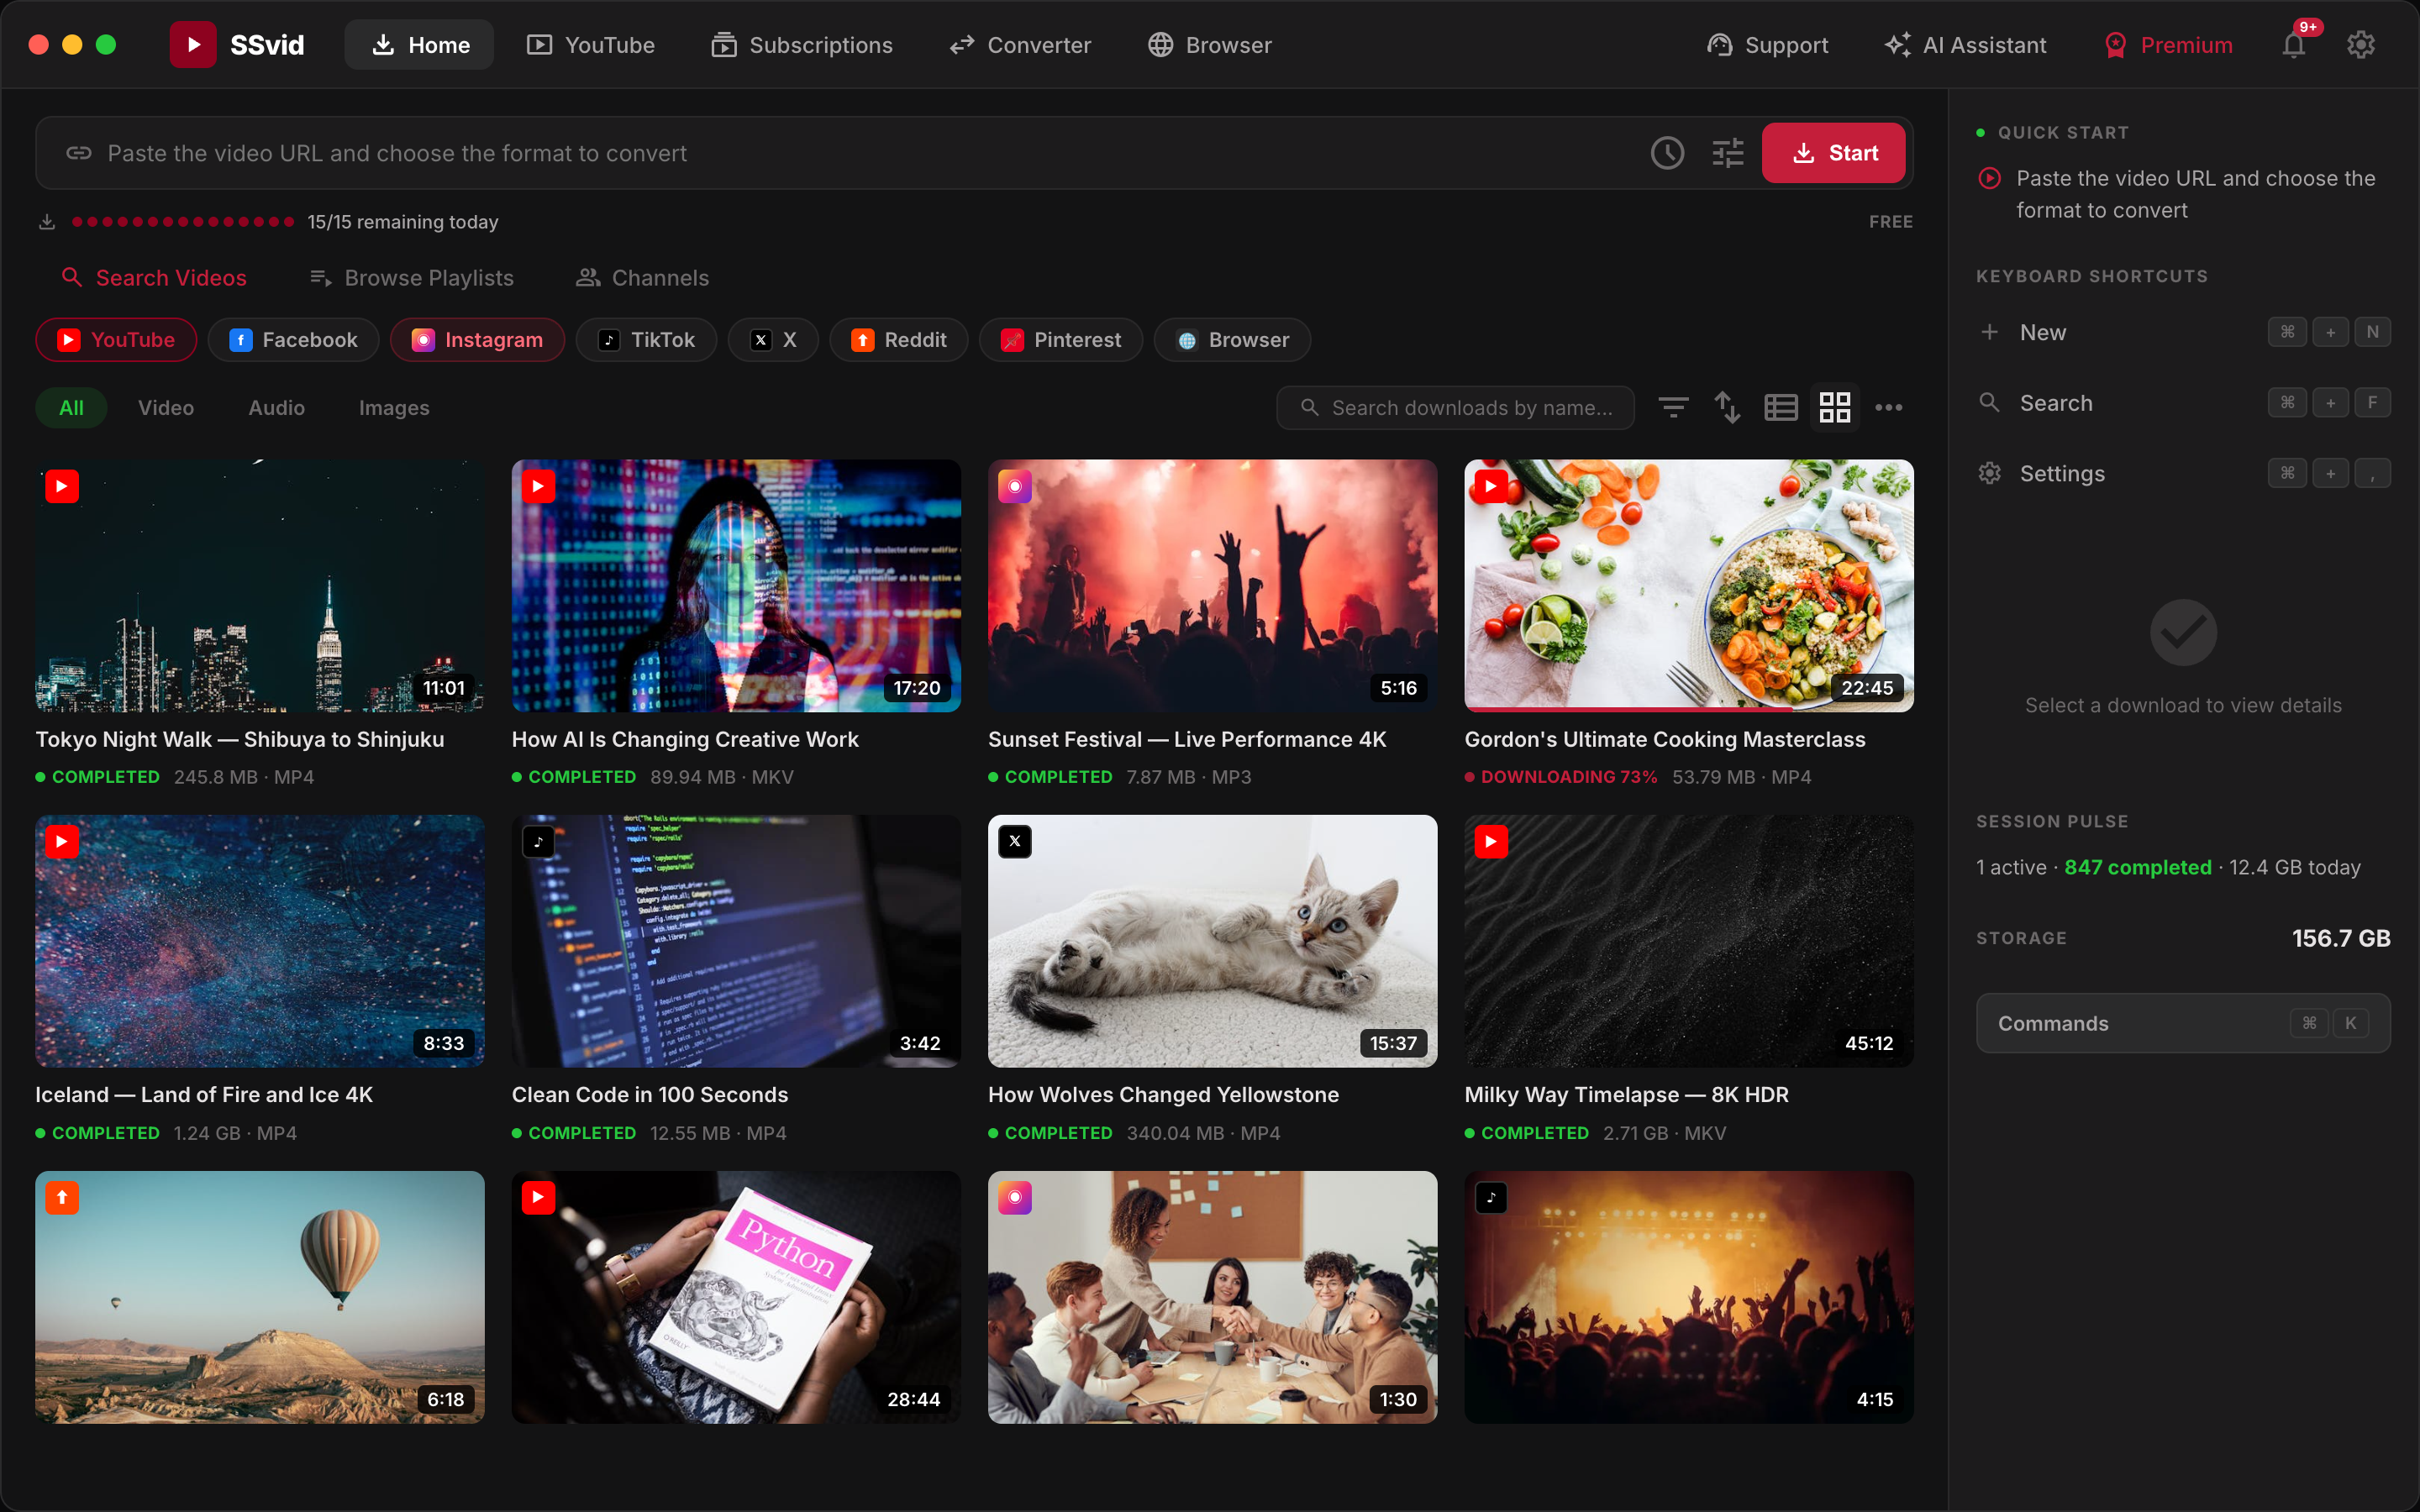The width and height of the screenshot is (2420, 1512).
Task: Click the Start download button
Action: coord(1834,152)
